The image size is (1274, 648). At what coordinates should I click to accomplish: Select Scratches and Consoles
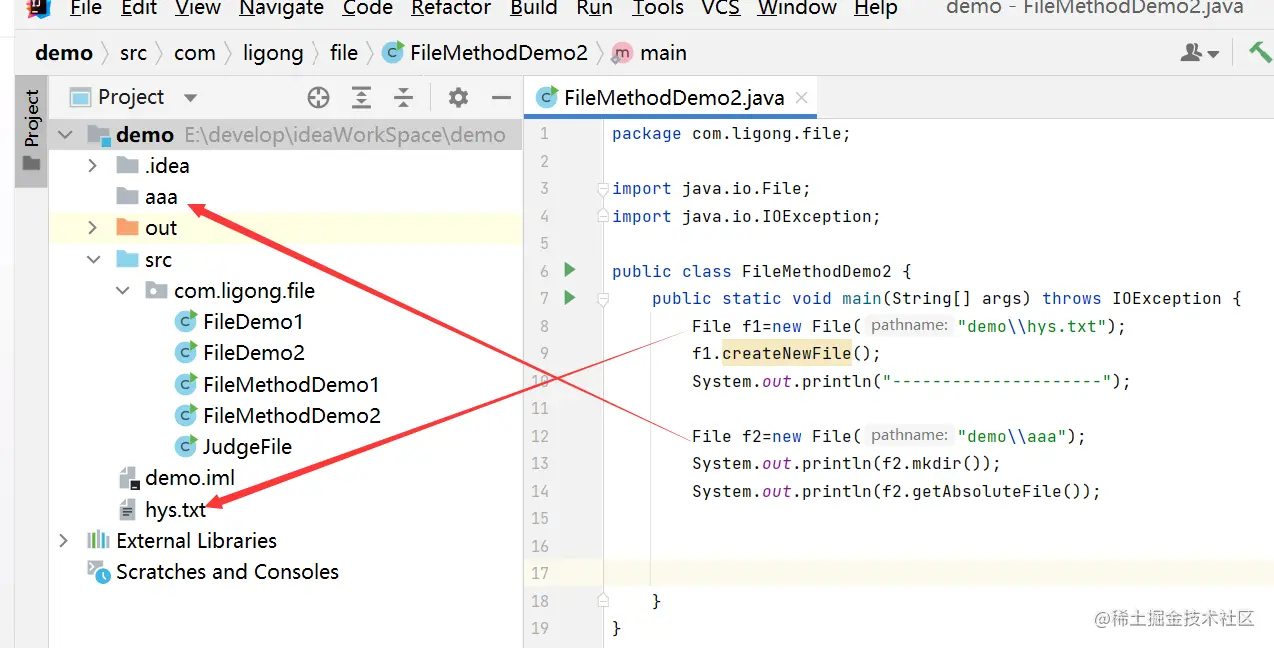click(227, 572)
